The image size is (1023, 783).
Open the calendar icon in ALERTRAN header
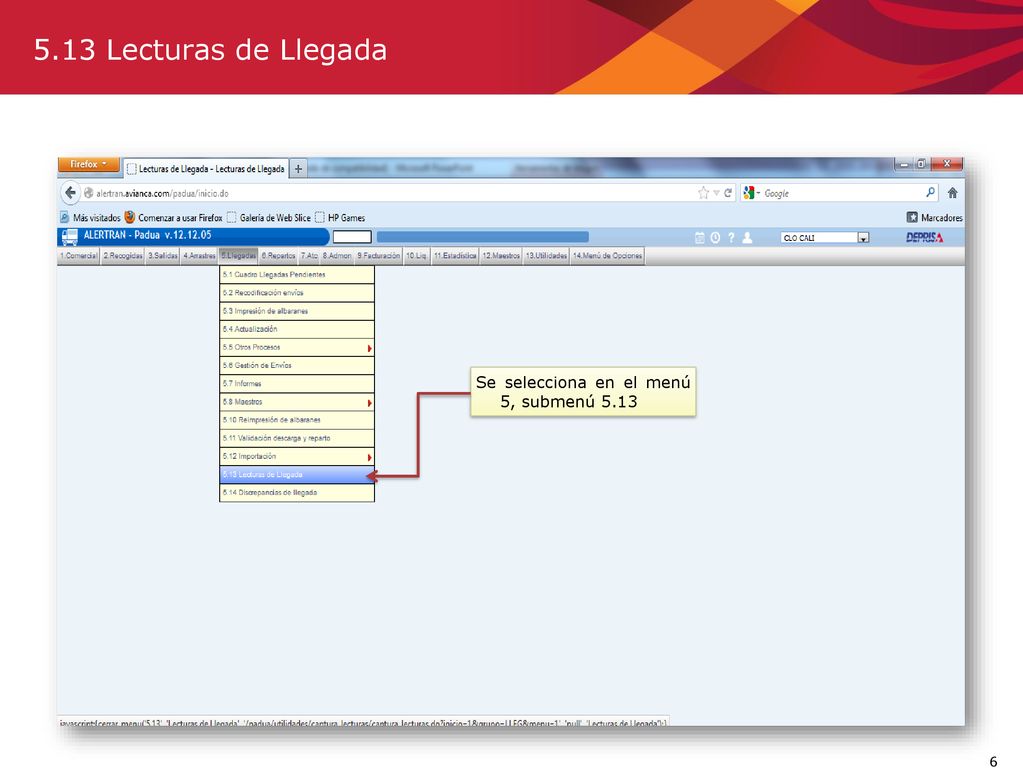click(699, 238)
